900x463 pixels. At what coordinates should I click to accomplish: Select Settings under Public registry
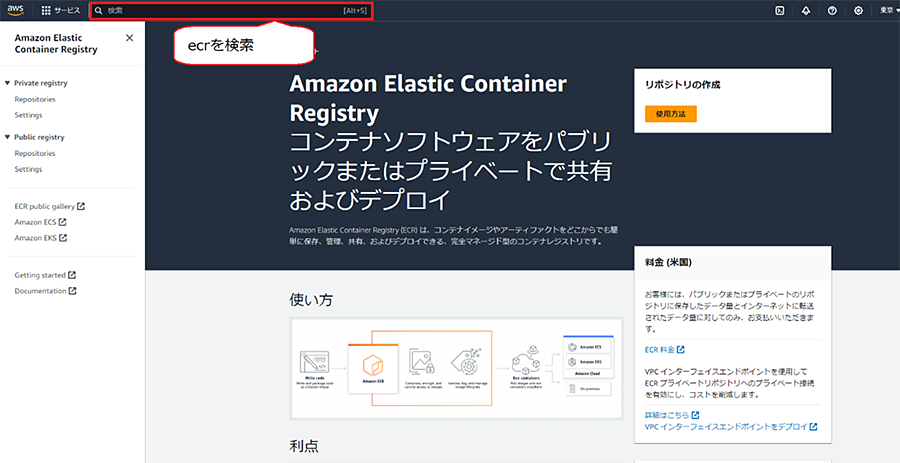tap(28, 169)
